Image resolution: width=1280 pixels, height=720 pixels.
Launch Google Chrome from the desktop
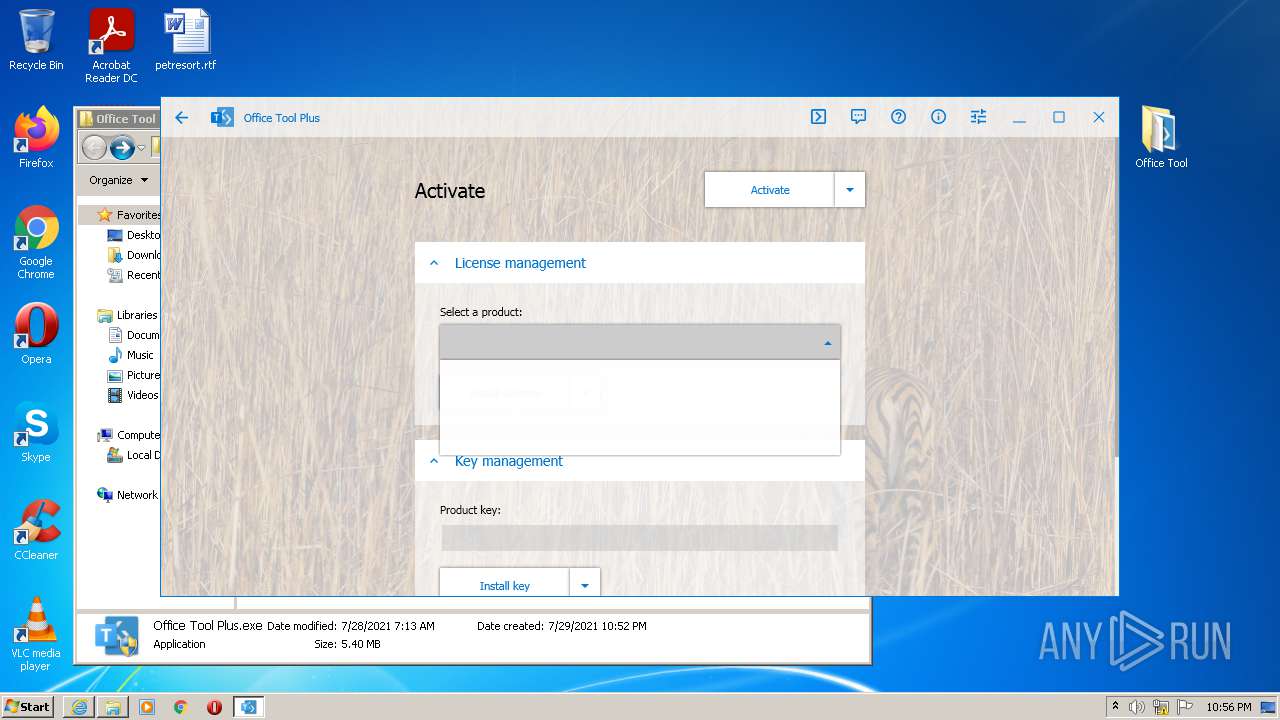click(36, 242)
